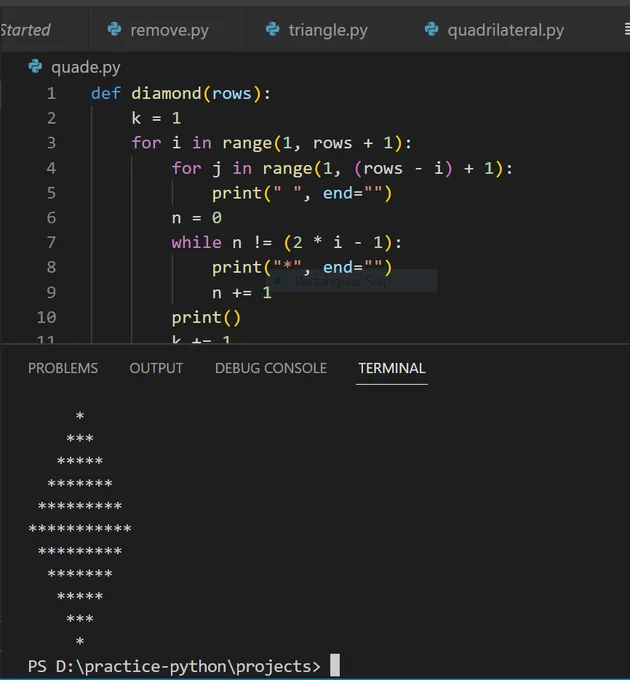Open the DEBUG CONSOLE panel tab
Viewport: 630px width, 680px height.
click(x=271, y=368)
